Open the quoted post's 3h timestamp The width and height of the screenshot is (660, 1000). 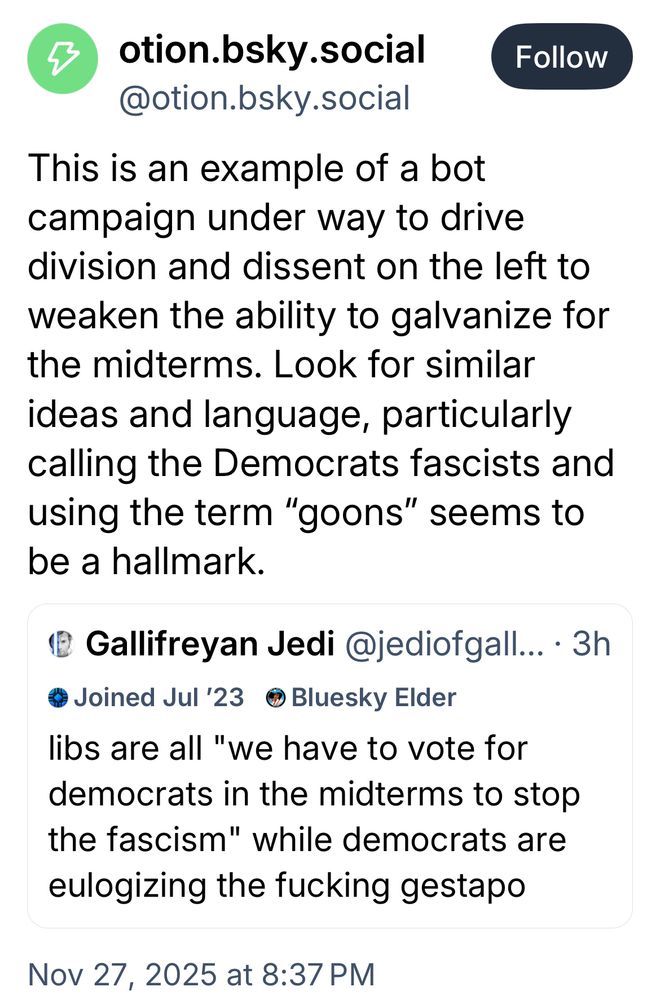590,645
